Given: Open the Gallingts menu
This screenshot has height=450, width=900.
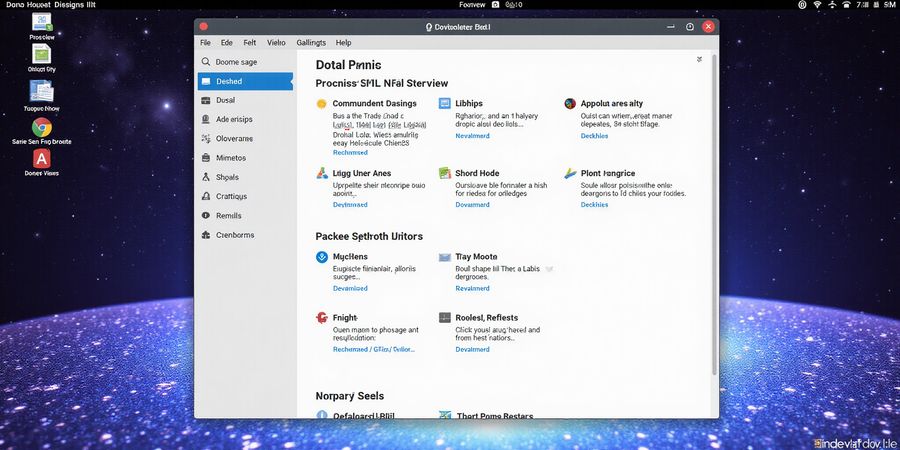Looking at the screenshot, I should tap(311, 42).
